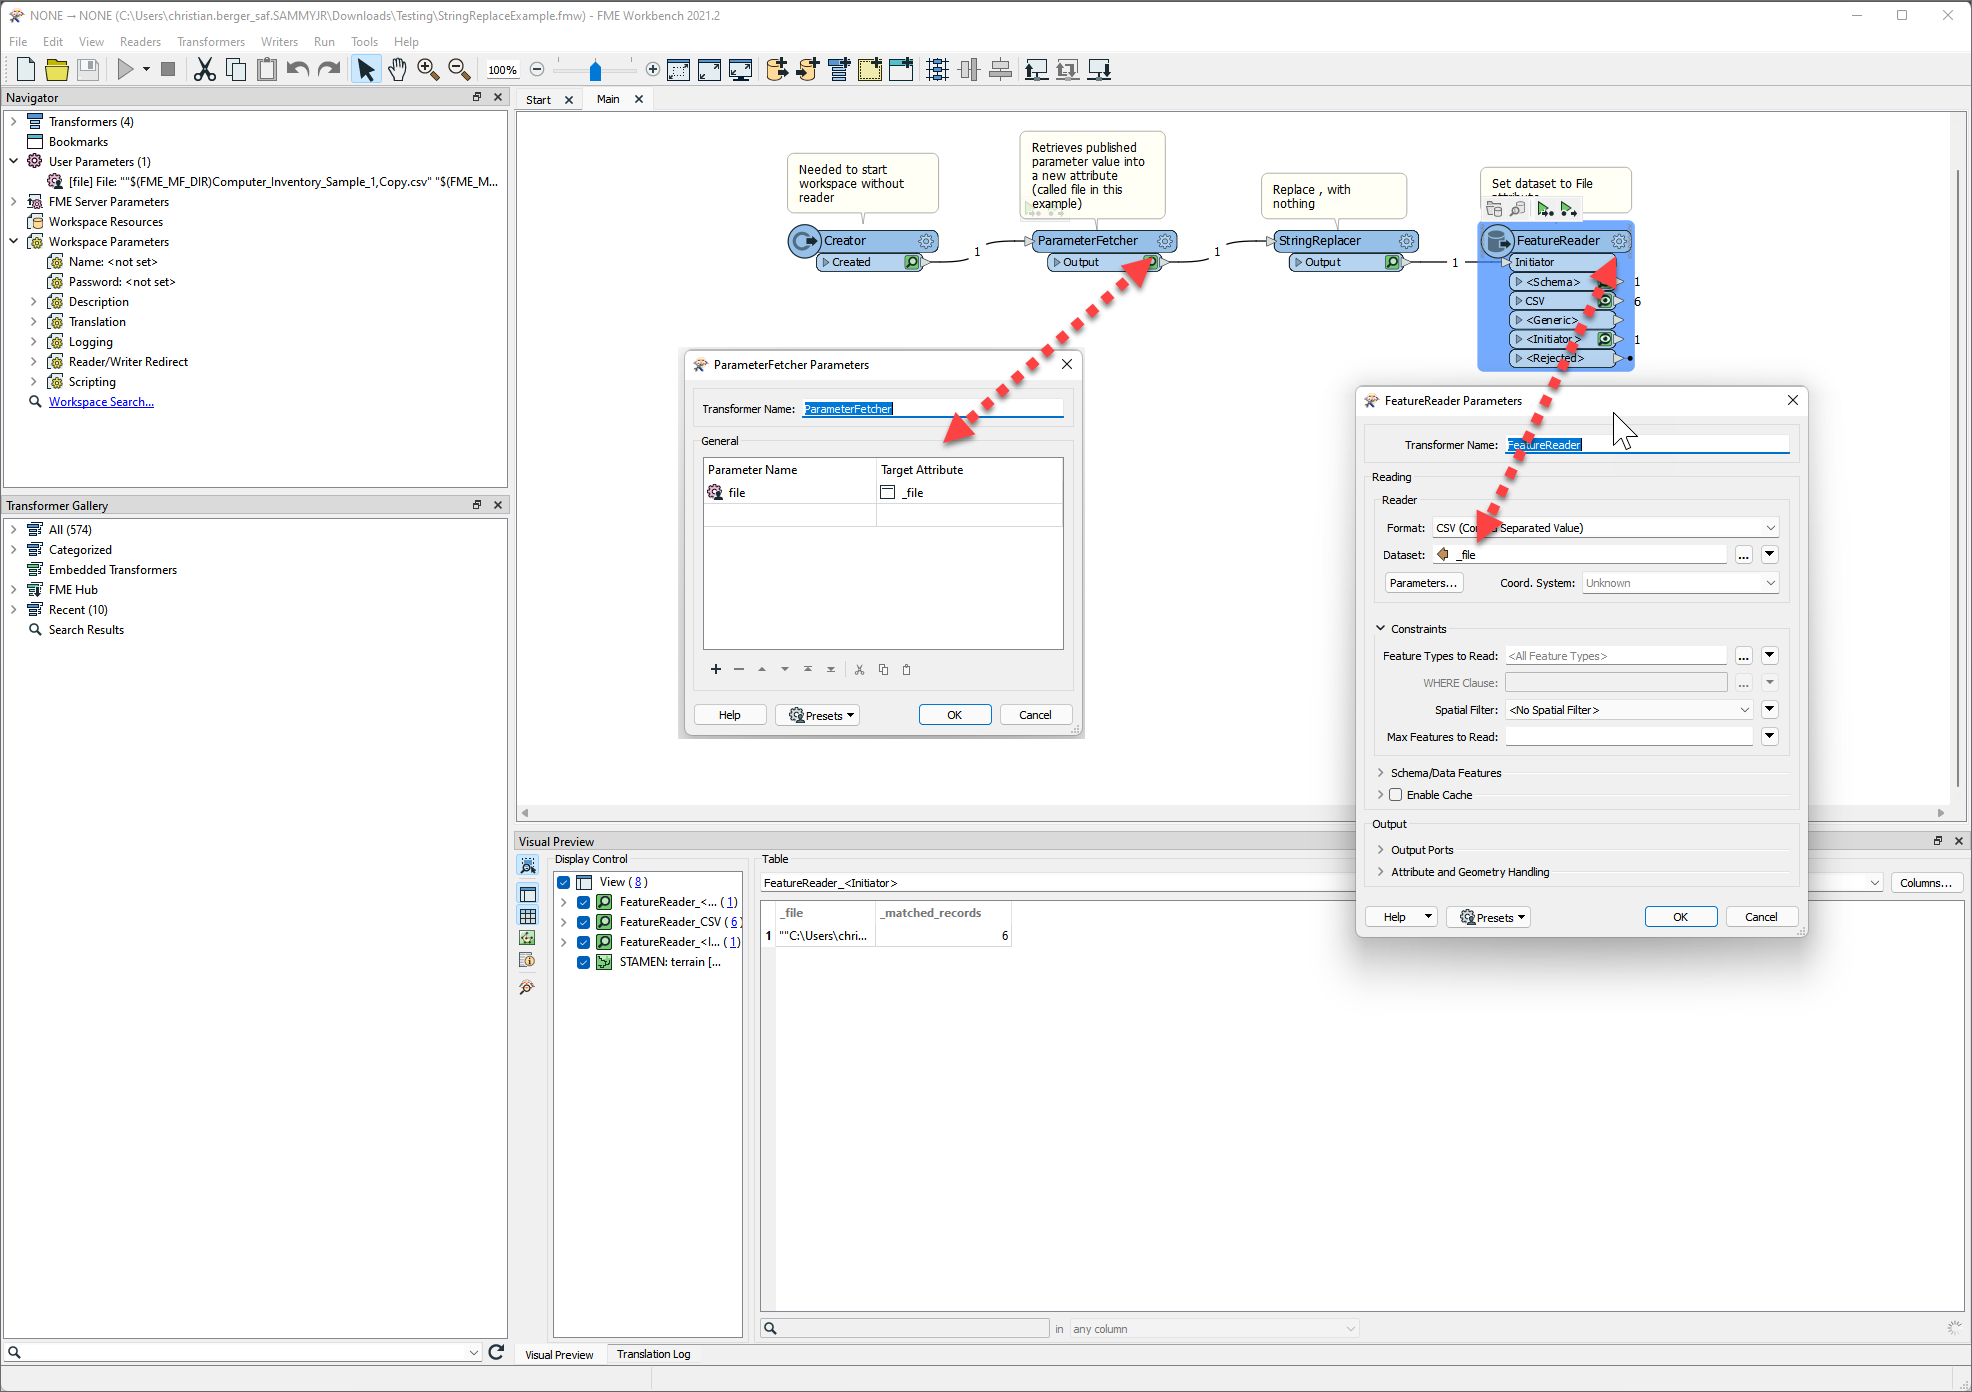Image resolution: width=1972 pixels, height=1392 pixels.
Task: Stop translation using the stop icon
Action: [168, 69]
